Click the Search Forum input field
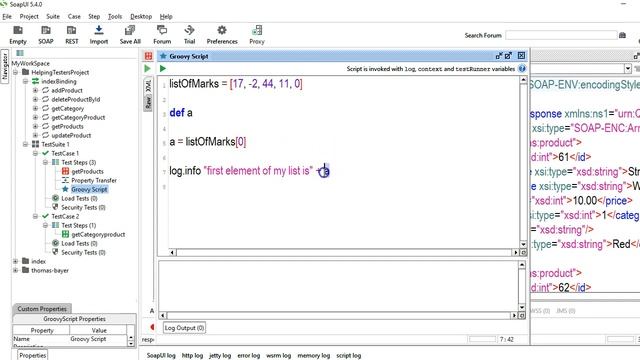Viewport: 640px width, 360px height. (561, 36)
